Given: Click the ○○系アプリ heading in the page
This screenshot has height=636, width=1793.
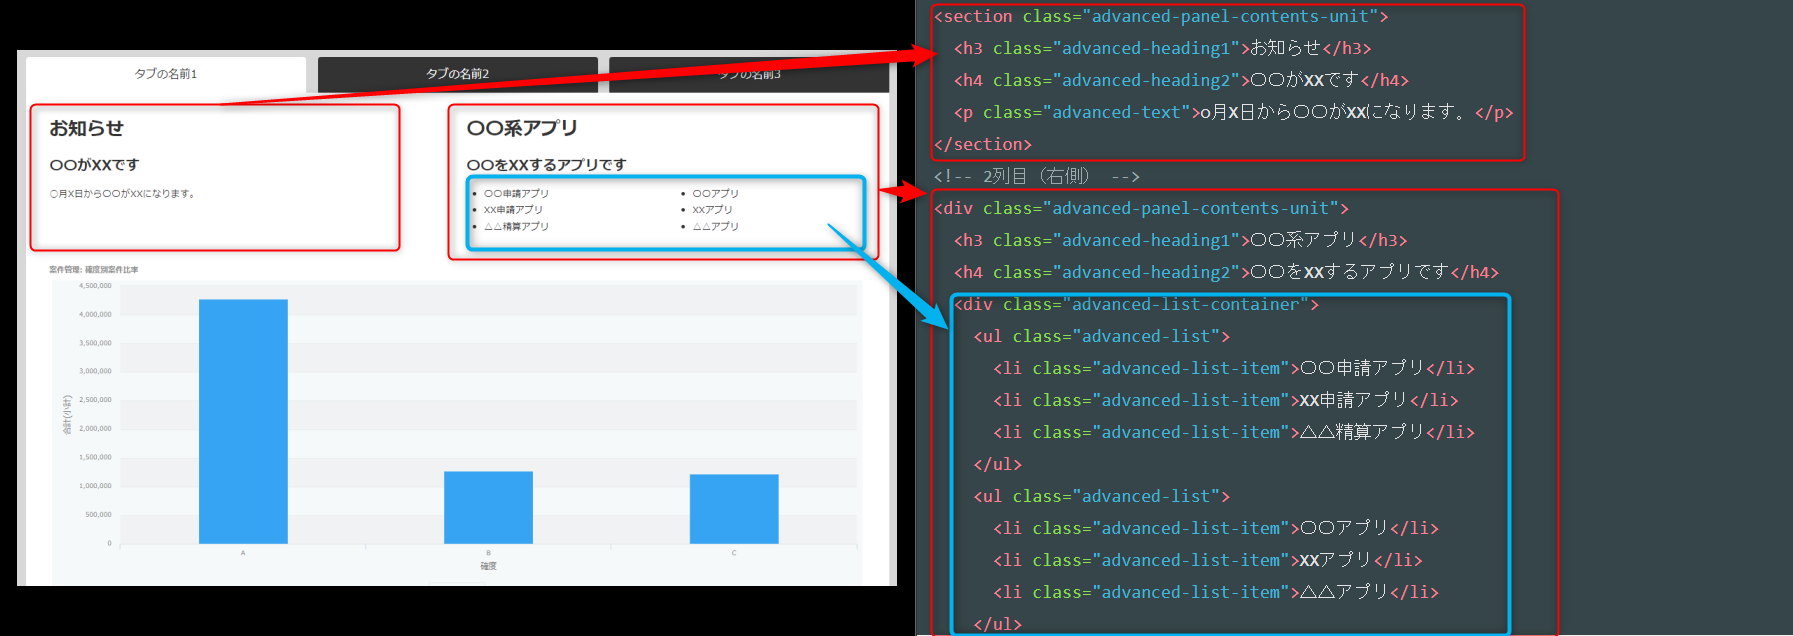Looking at the screenshot, I should (522, 128).
